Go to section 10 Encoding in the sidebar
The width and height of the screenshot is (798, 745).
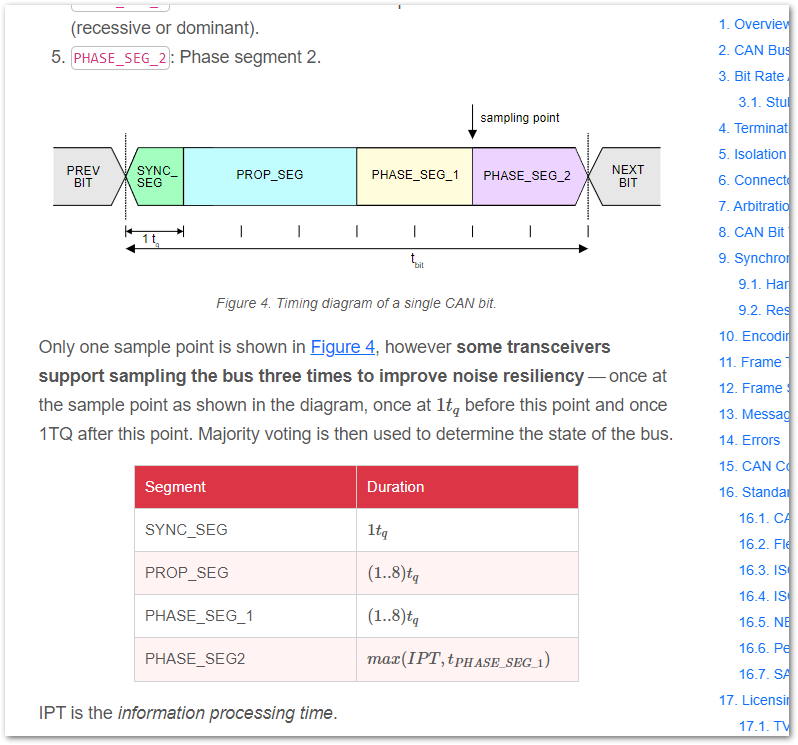point(753,336)
